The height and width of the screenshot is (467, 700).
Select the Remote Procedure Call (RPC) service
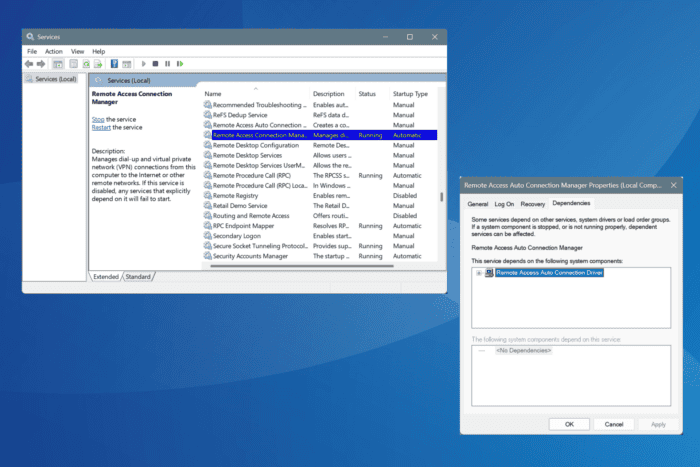tap(320, 175)
